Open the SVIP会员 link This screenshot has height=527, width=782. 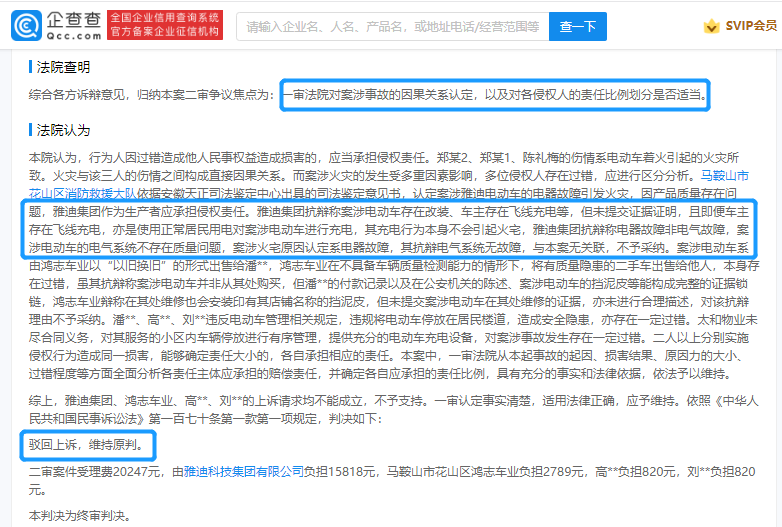pyautogui.click(x=751, y=26)
